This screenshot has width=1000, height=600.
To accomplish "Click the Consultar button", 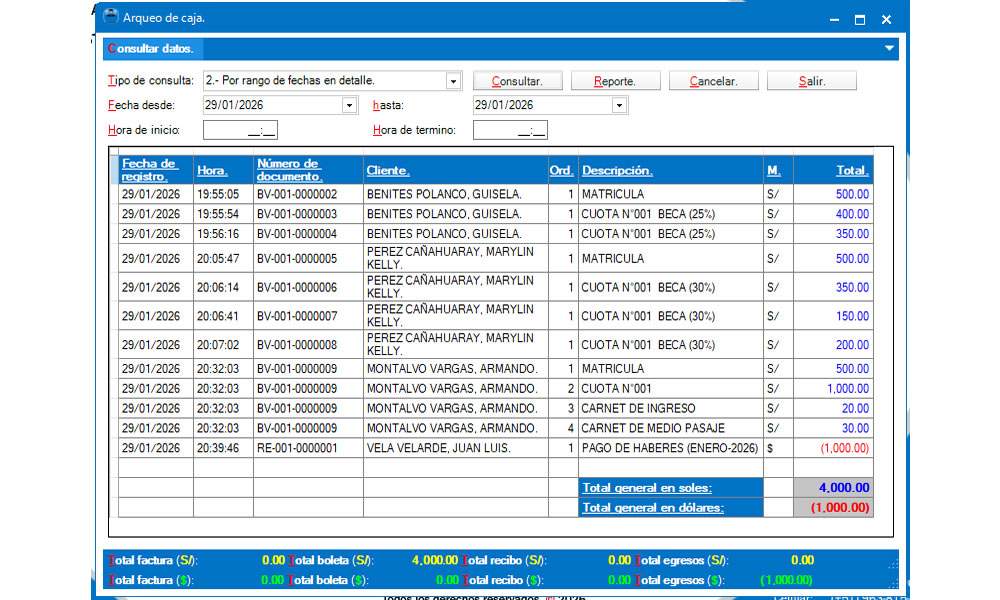I will click(x=517, y=81).
